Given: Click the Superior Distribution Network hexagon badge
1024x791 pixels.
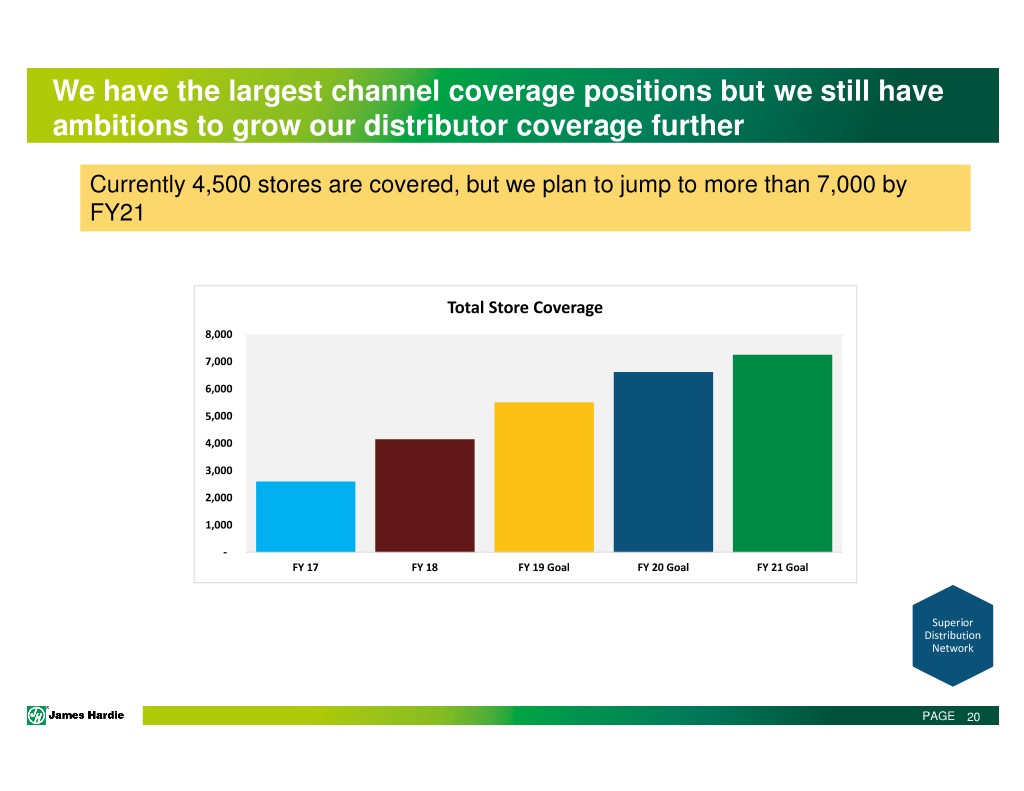Looking at the screenshot, I should point(952,636).
